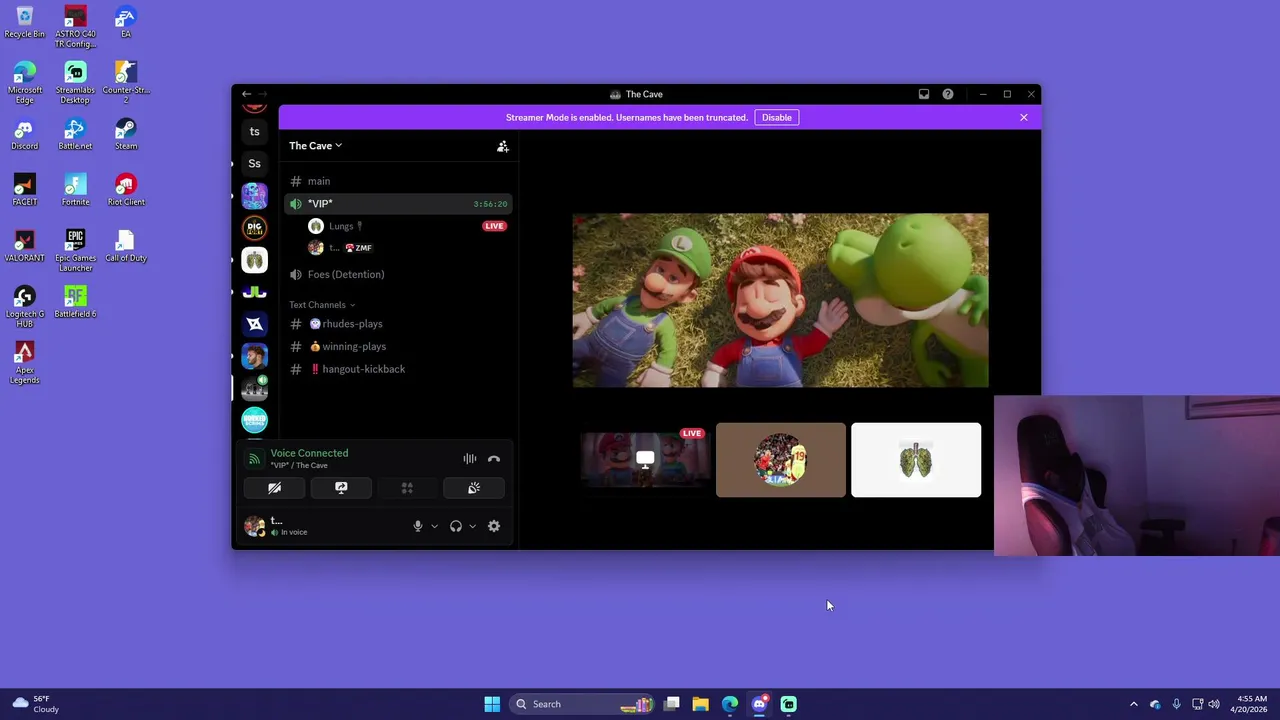Click the LIVE badge beside Lungs
The height and width of the screenshot is (720, 1280).
click(494, 226)
